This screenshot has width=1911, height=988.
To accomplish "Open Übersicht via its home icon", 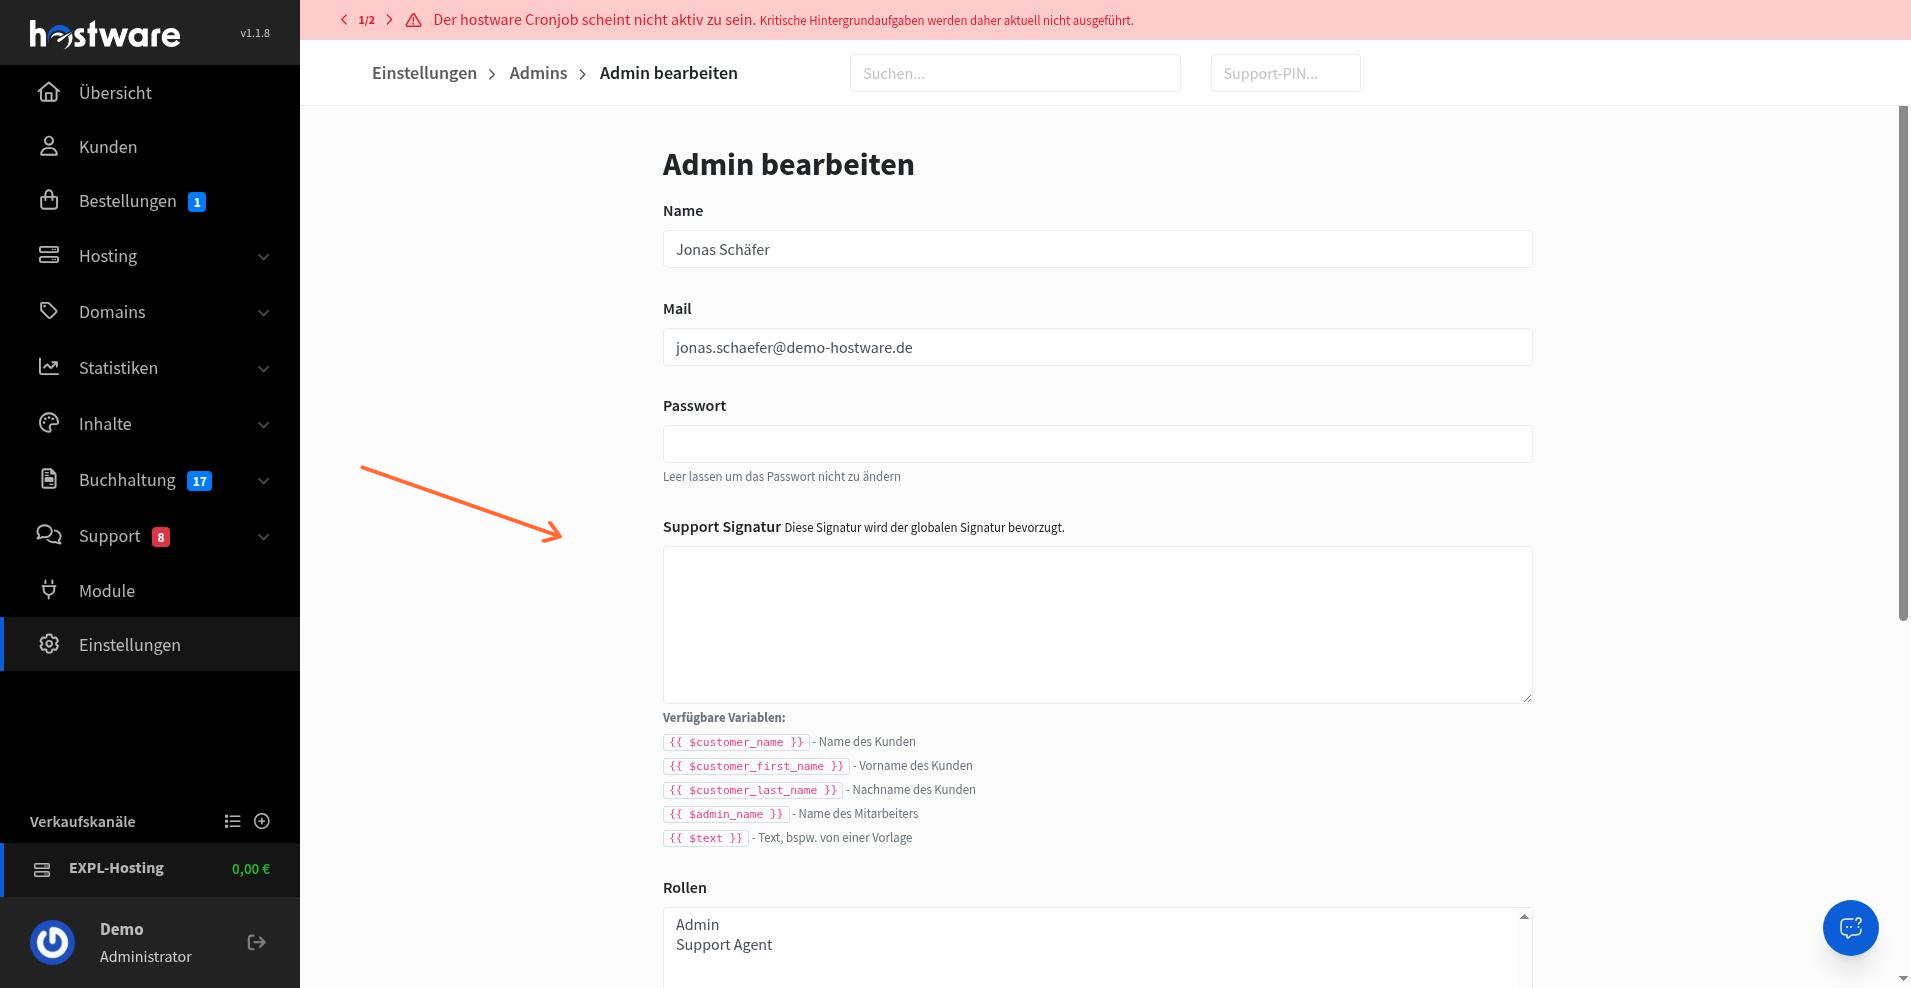I will coord(49,92).
